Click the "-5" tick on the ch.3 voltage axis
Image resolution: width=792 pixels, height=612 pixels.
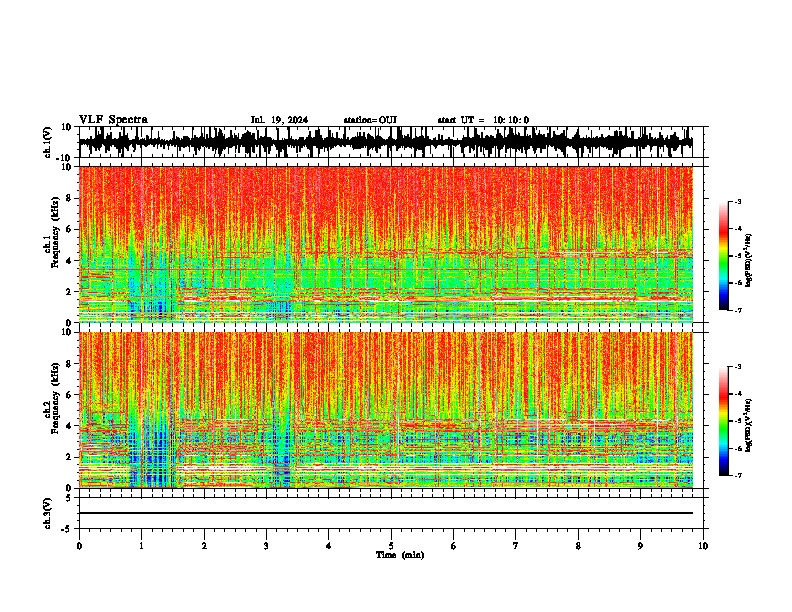(x=68, y=529)
